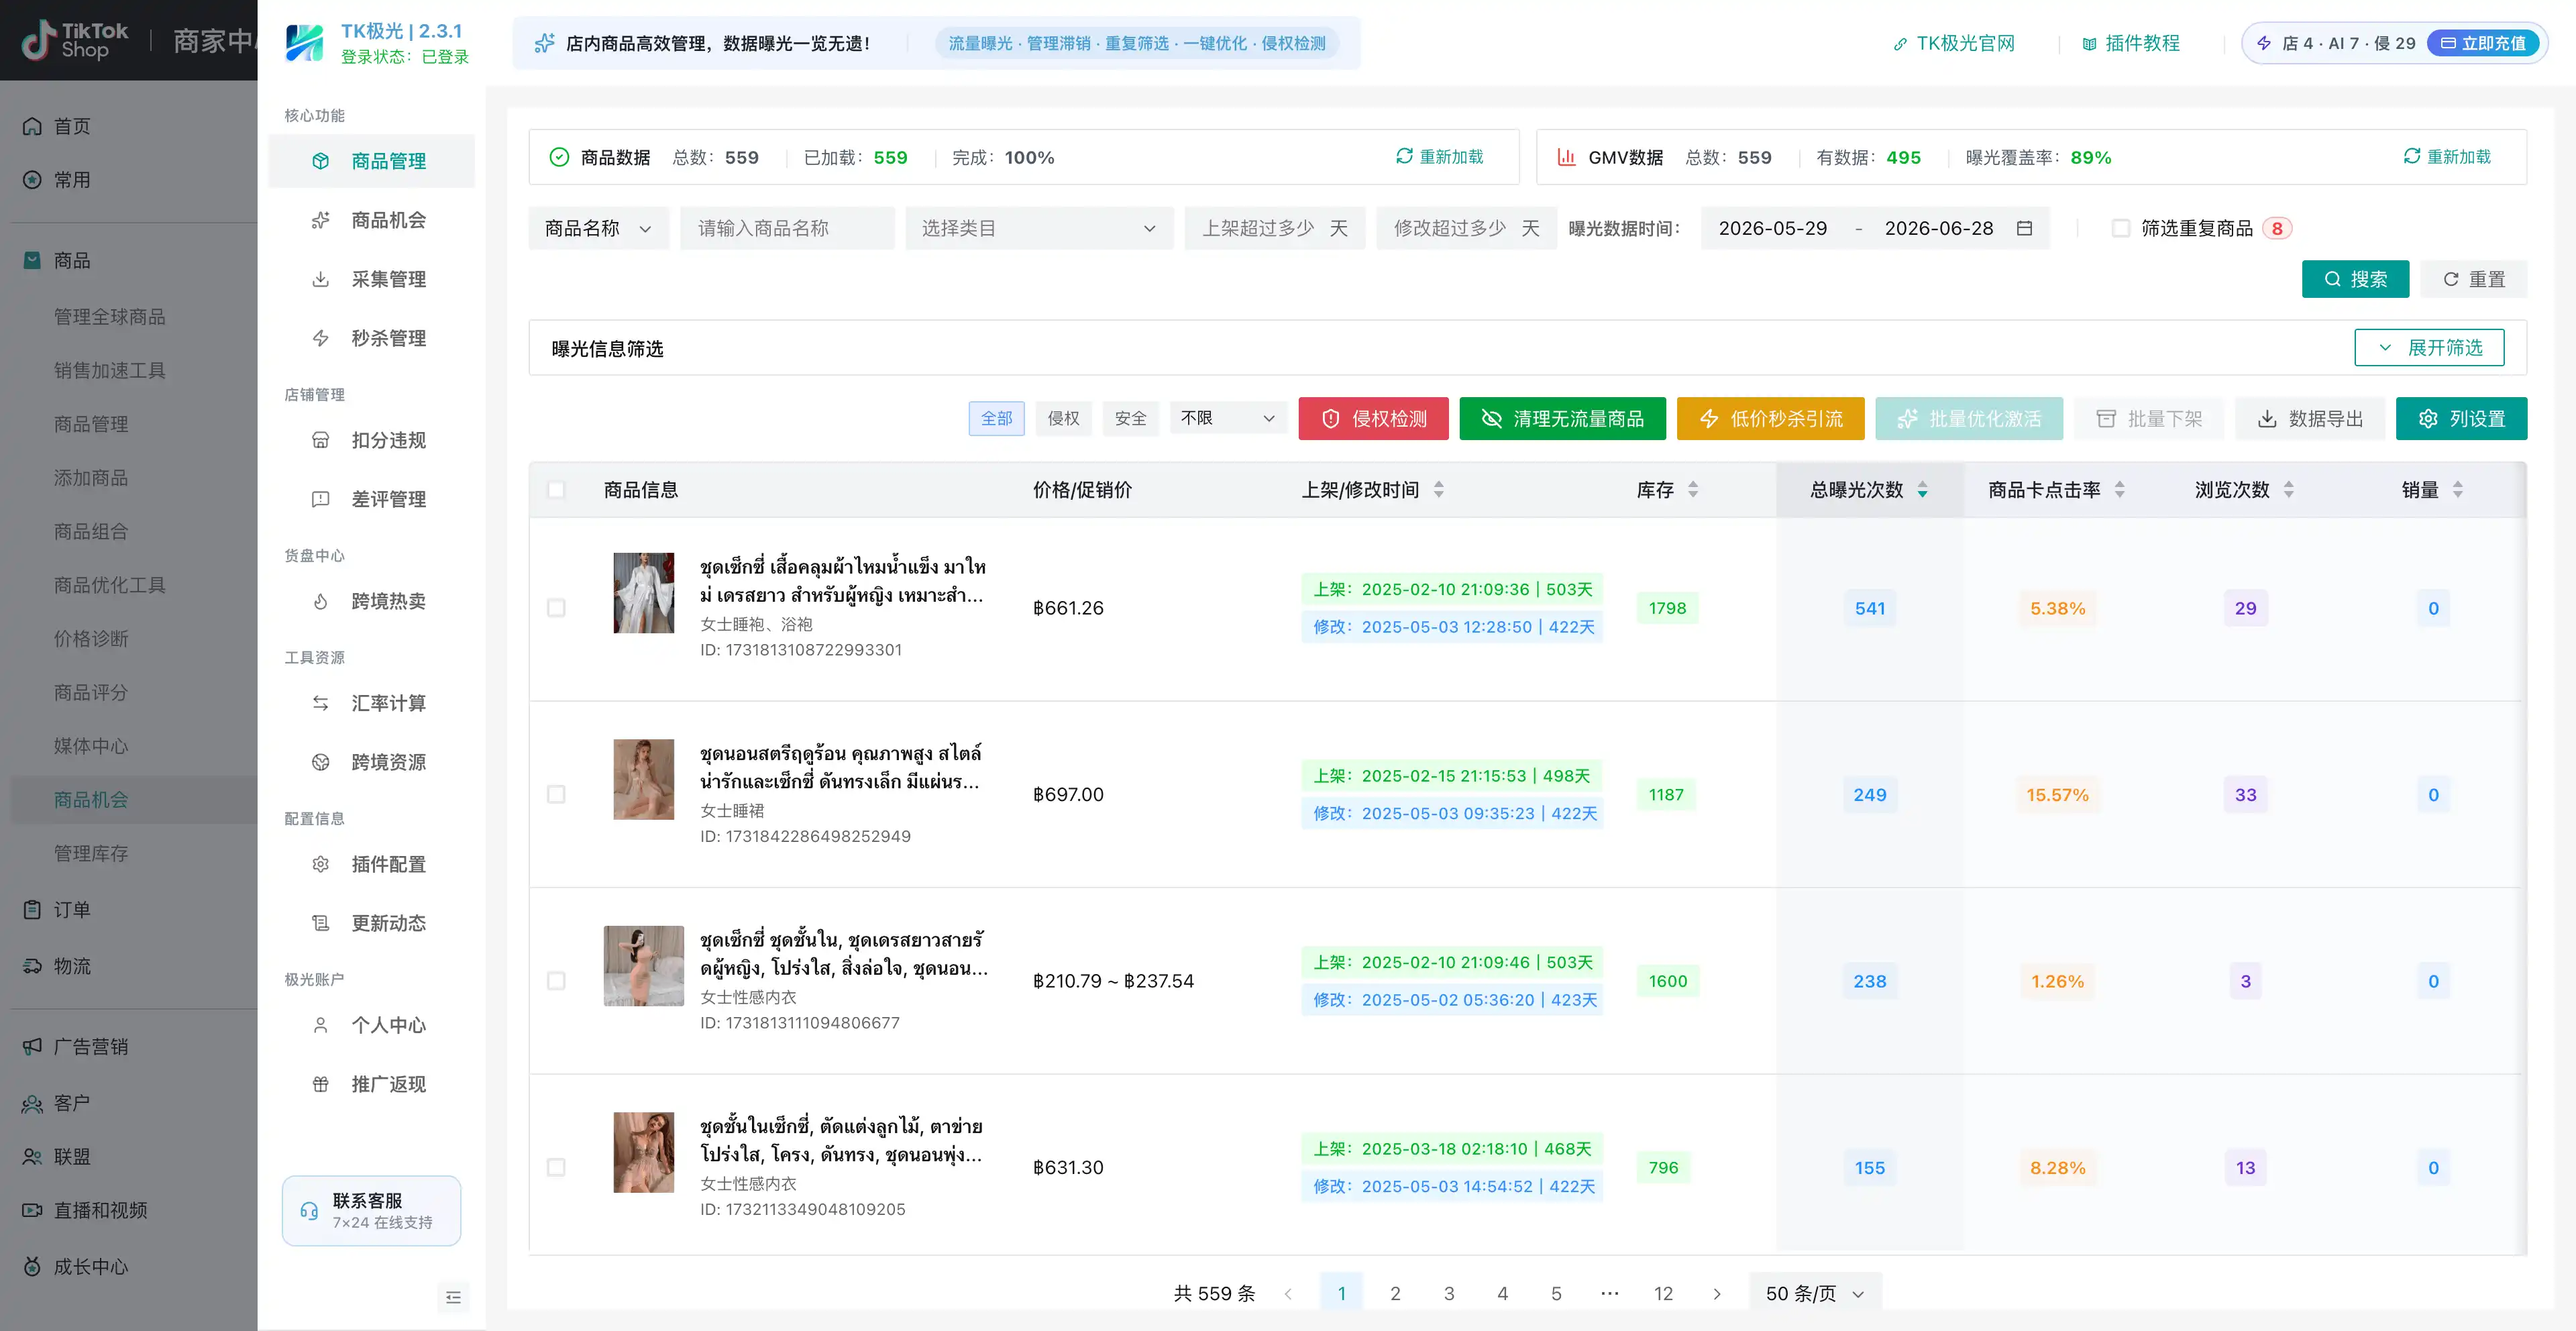Toggle the 筛选重复商品 checkbox
Viewport: 2576px width, 1331px height.
tap(2121, 228)
